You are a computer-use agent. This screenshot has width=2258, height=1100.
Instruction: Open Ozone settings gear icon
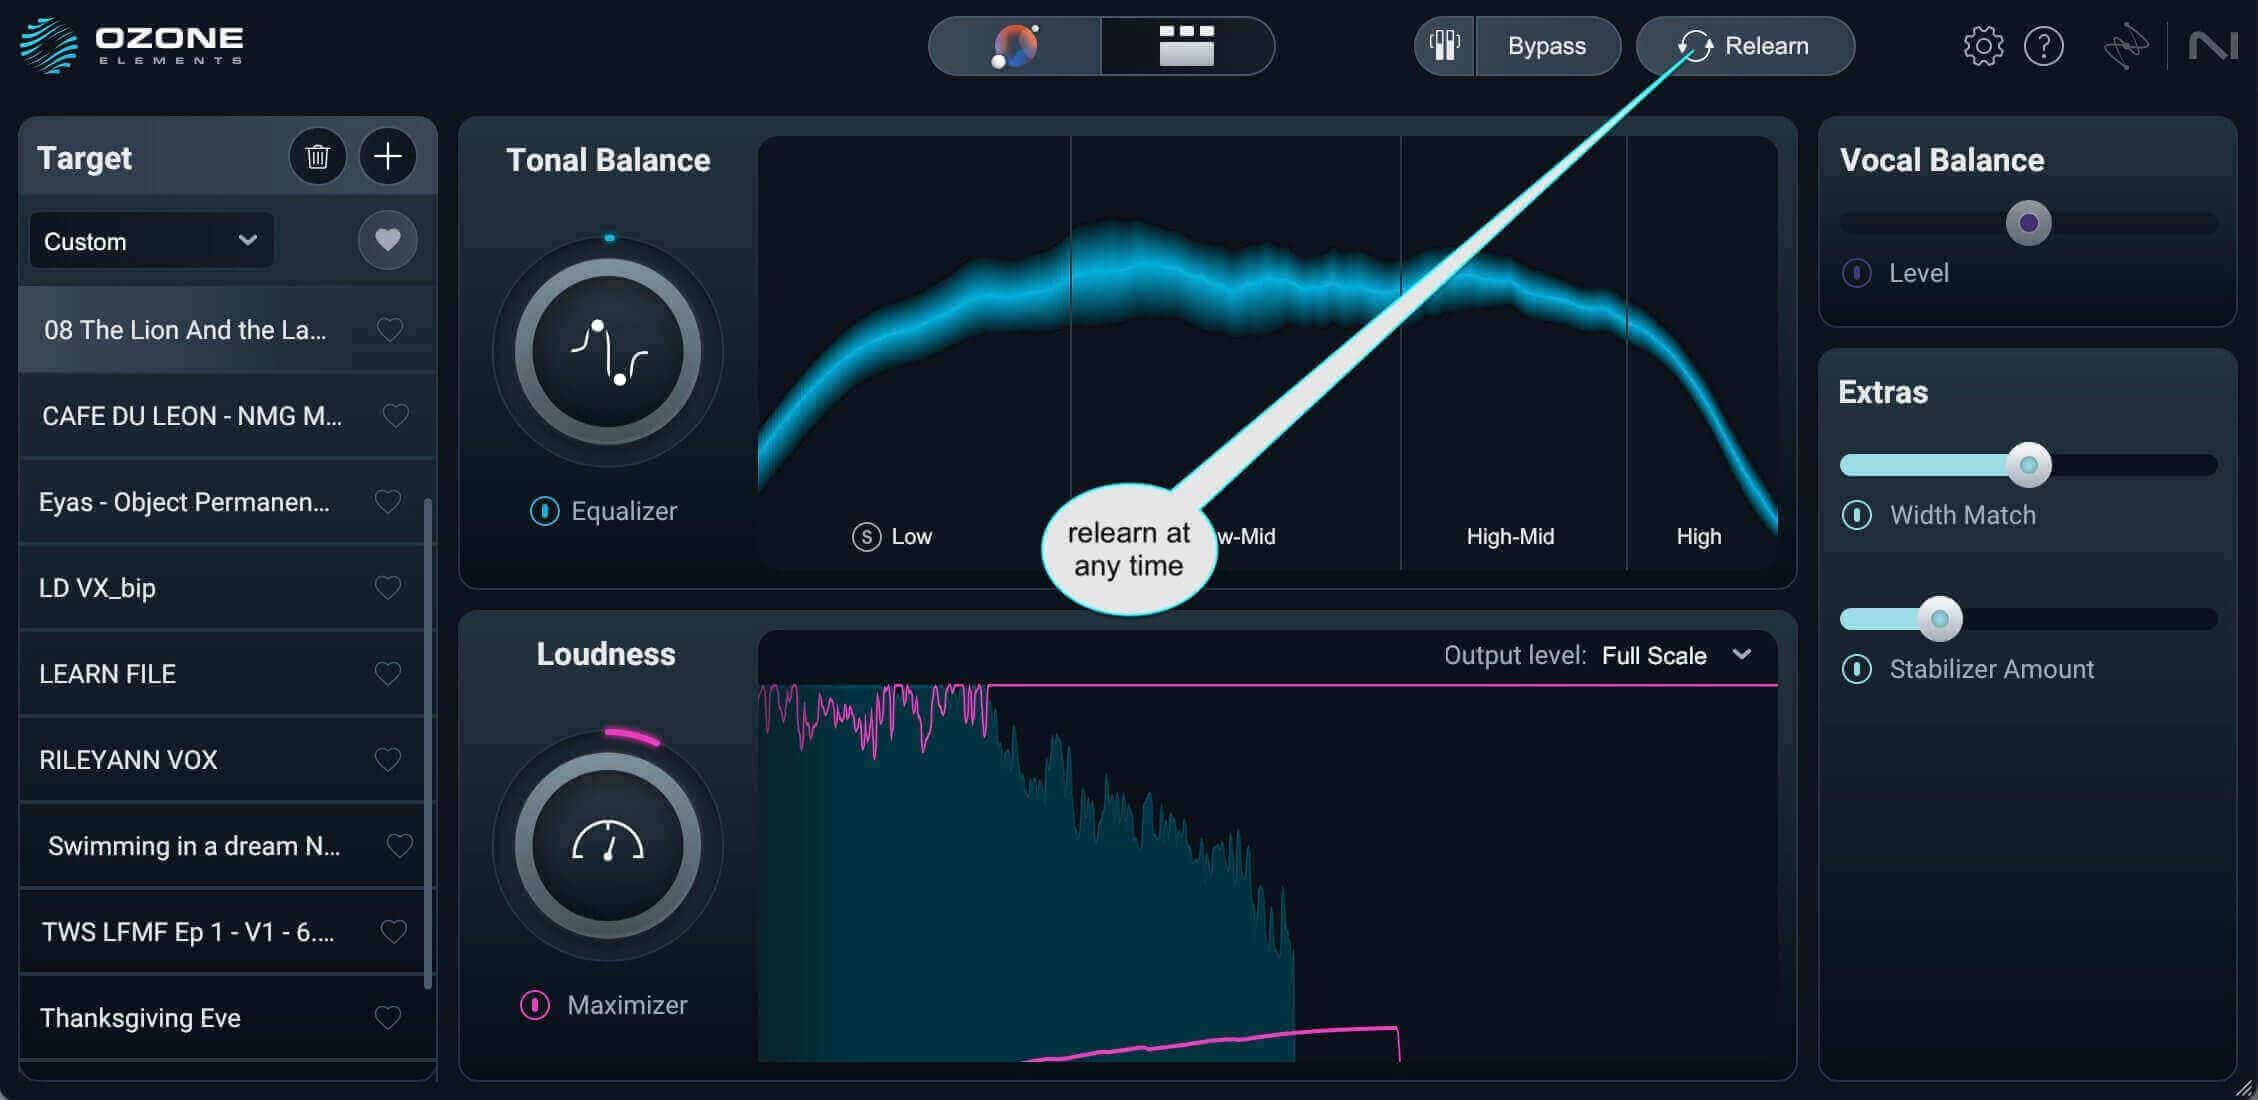(1983, 46)
